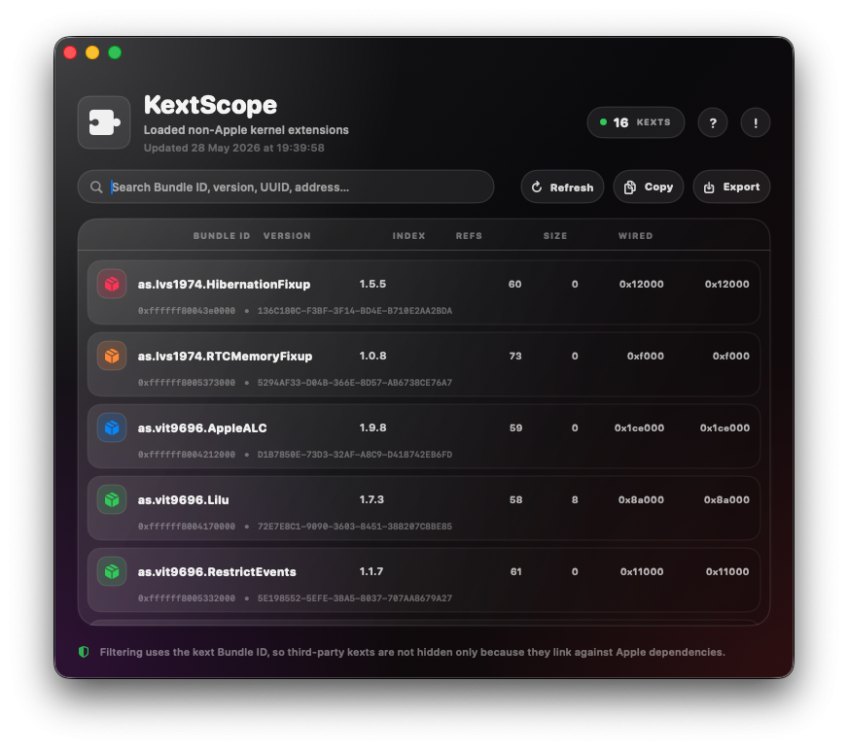Close the KextScope window
848x750 pixels.
tap(70, 52)
